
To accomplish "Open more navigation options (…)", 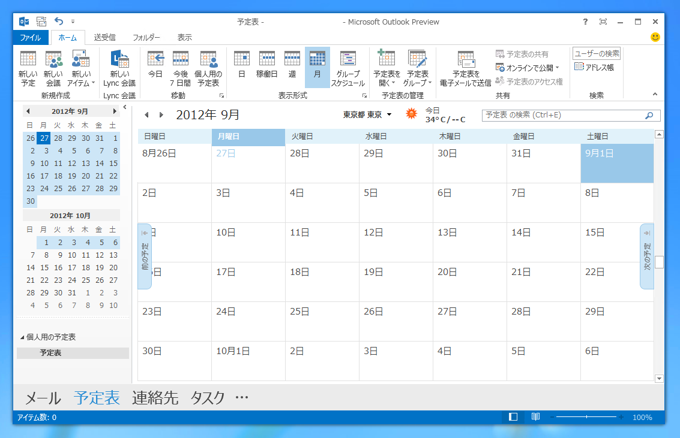I will click(242, 397).
